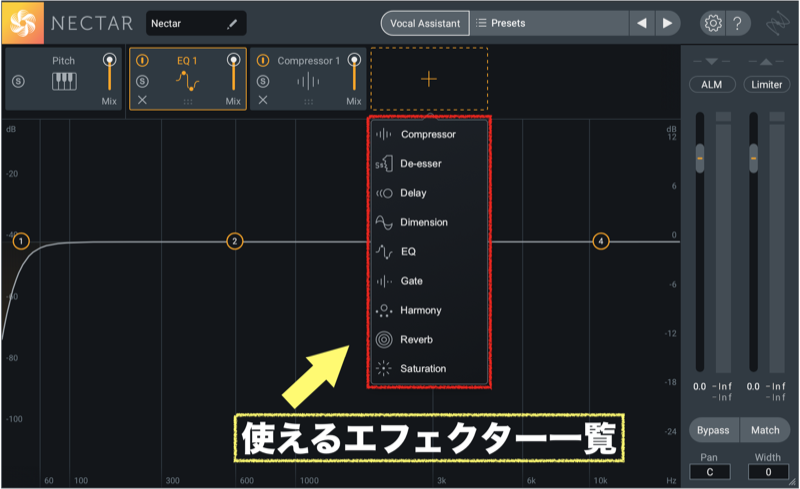Toggle power on the EQ 1 module
Image resolution: width=800 pixels, height=489 pixels.
point(142,61)
